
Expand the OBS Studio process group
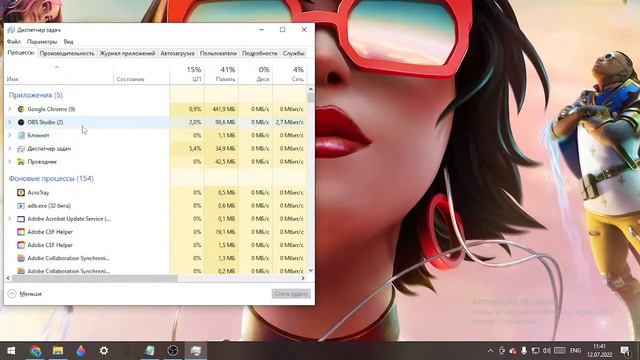(9, 122)
